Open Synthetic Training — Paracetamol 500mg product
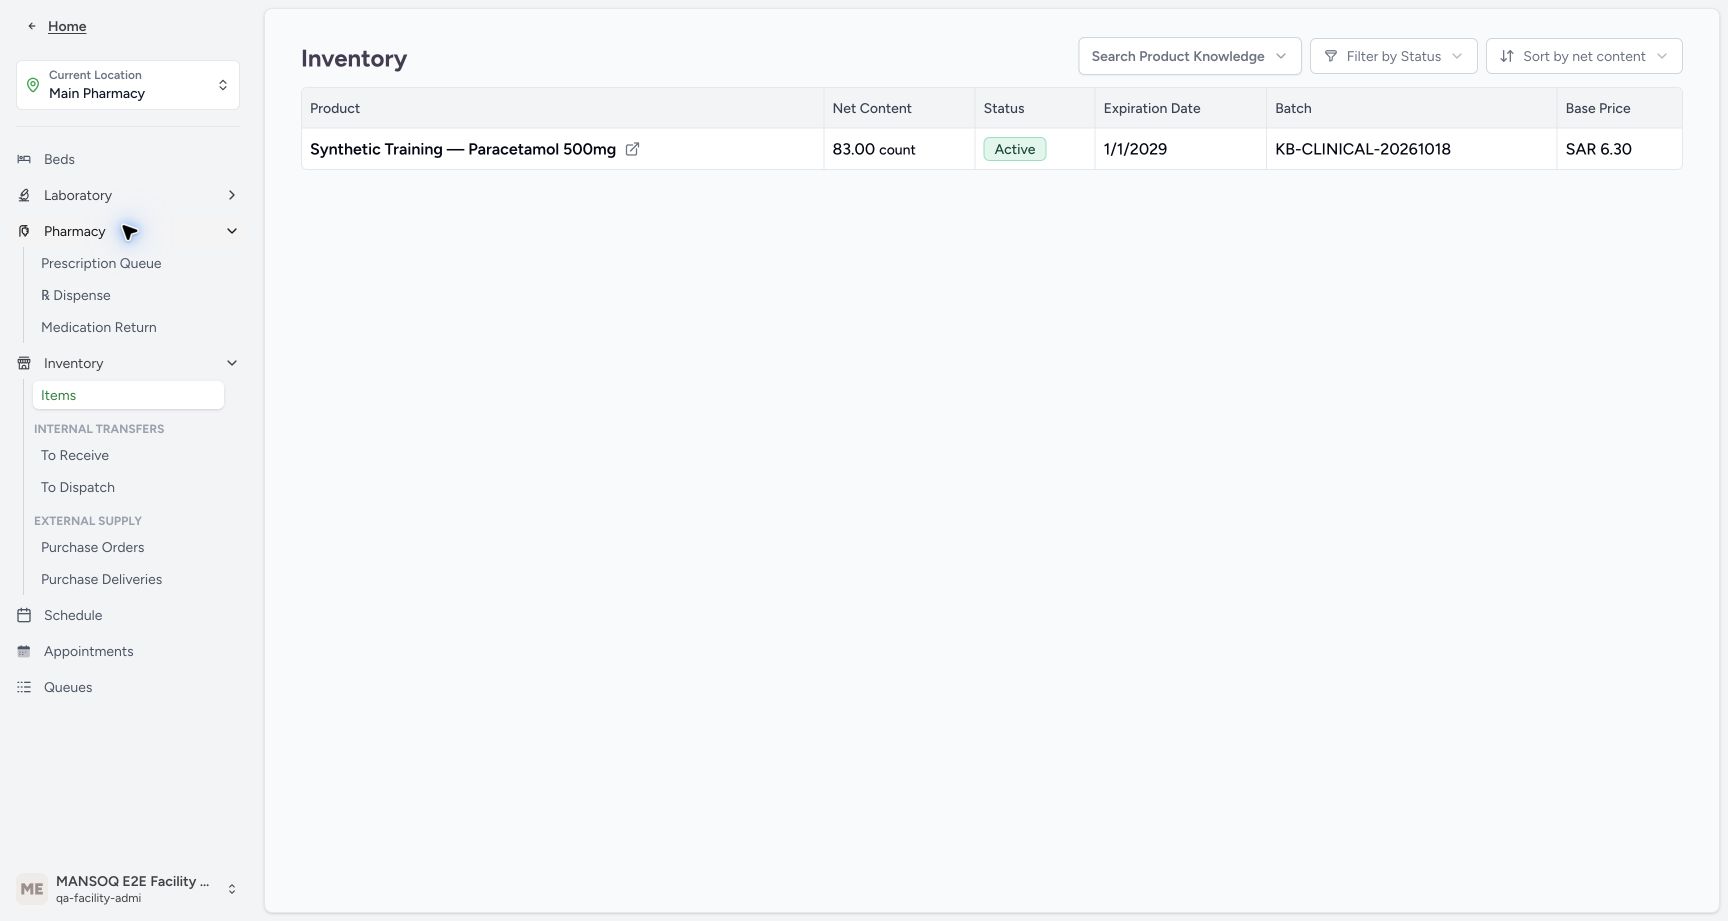The image size is (1728, 921). pyautogui.click(x=463, y=149)
